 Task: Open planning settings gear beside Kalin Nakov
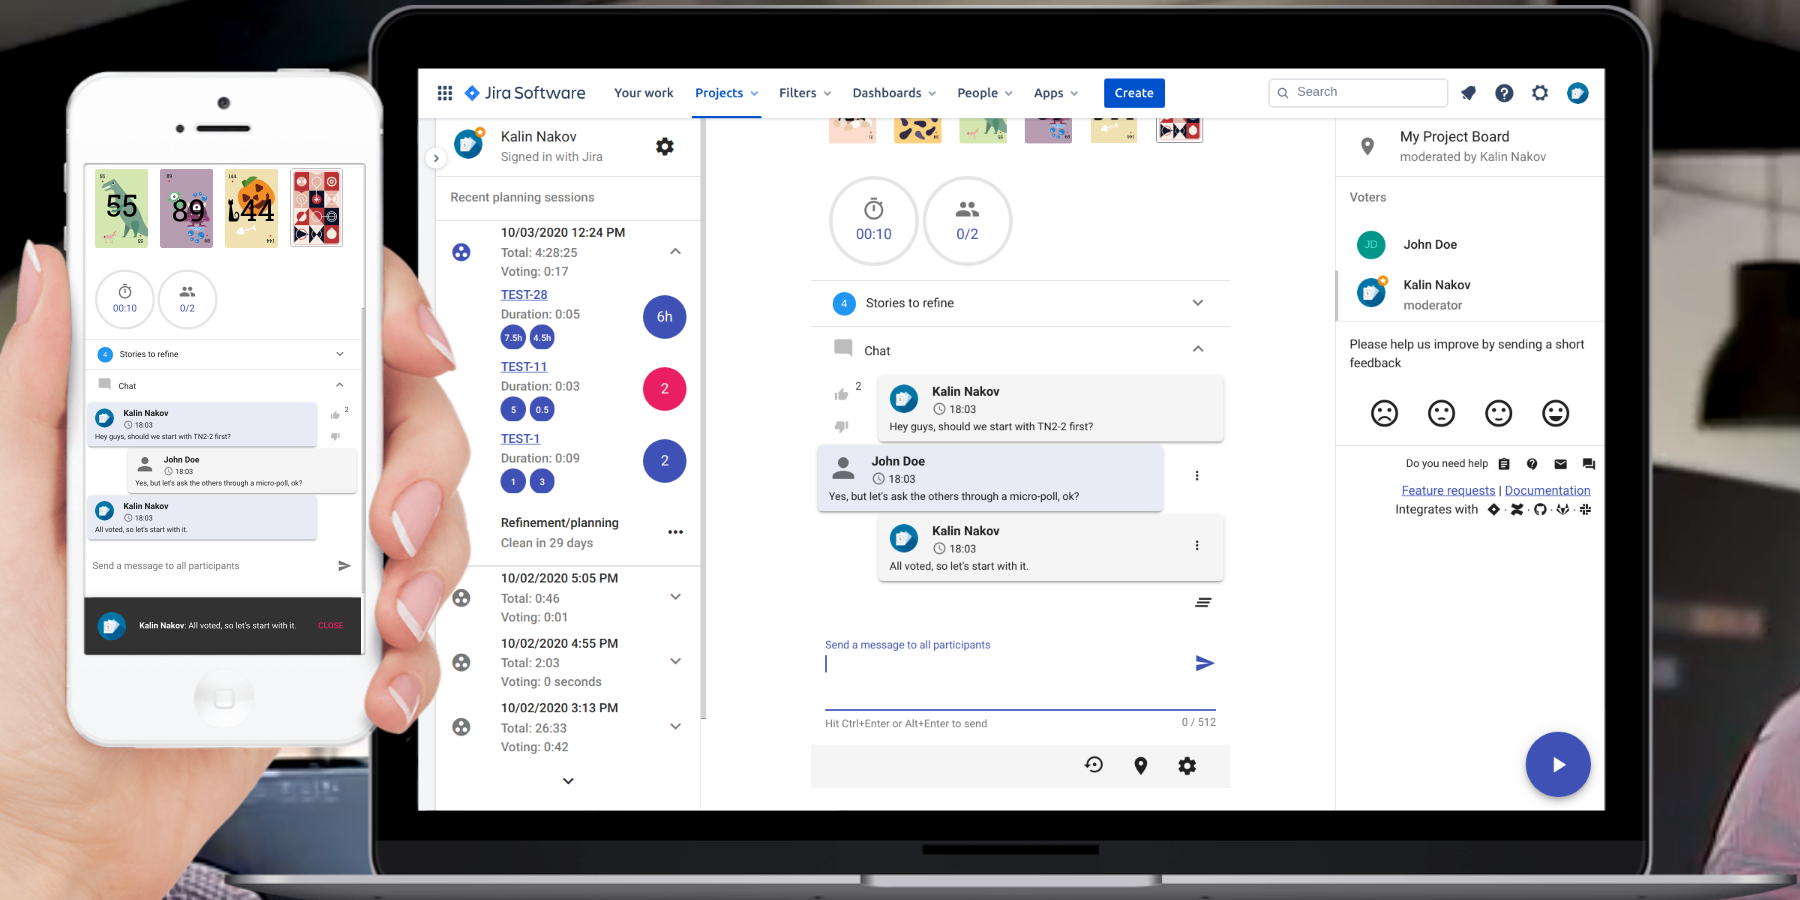click(665, 147)
